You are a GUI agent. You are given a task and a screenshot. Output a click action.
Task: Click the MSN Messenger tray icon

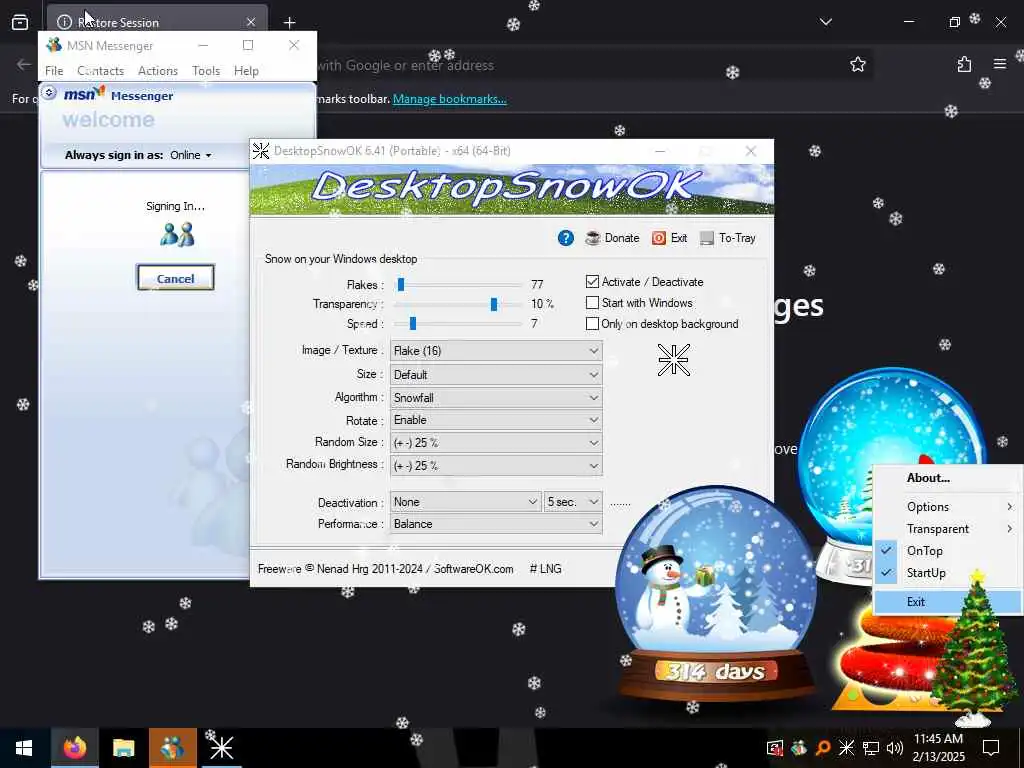[x=799, y=748]
